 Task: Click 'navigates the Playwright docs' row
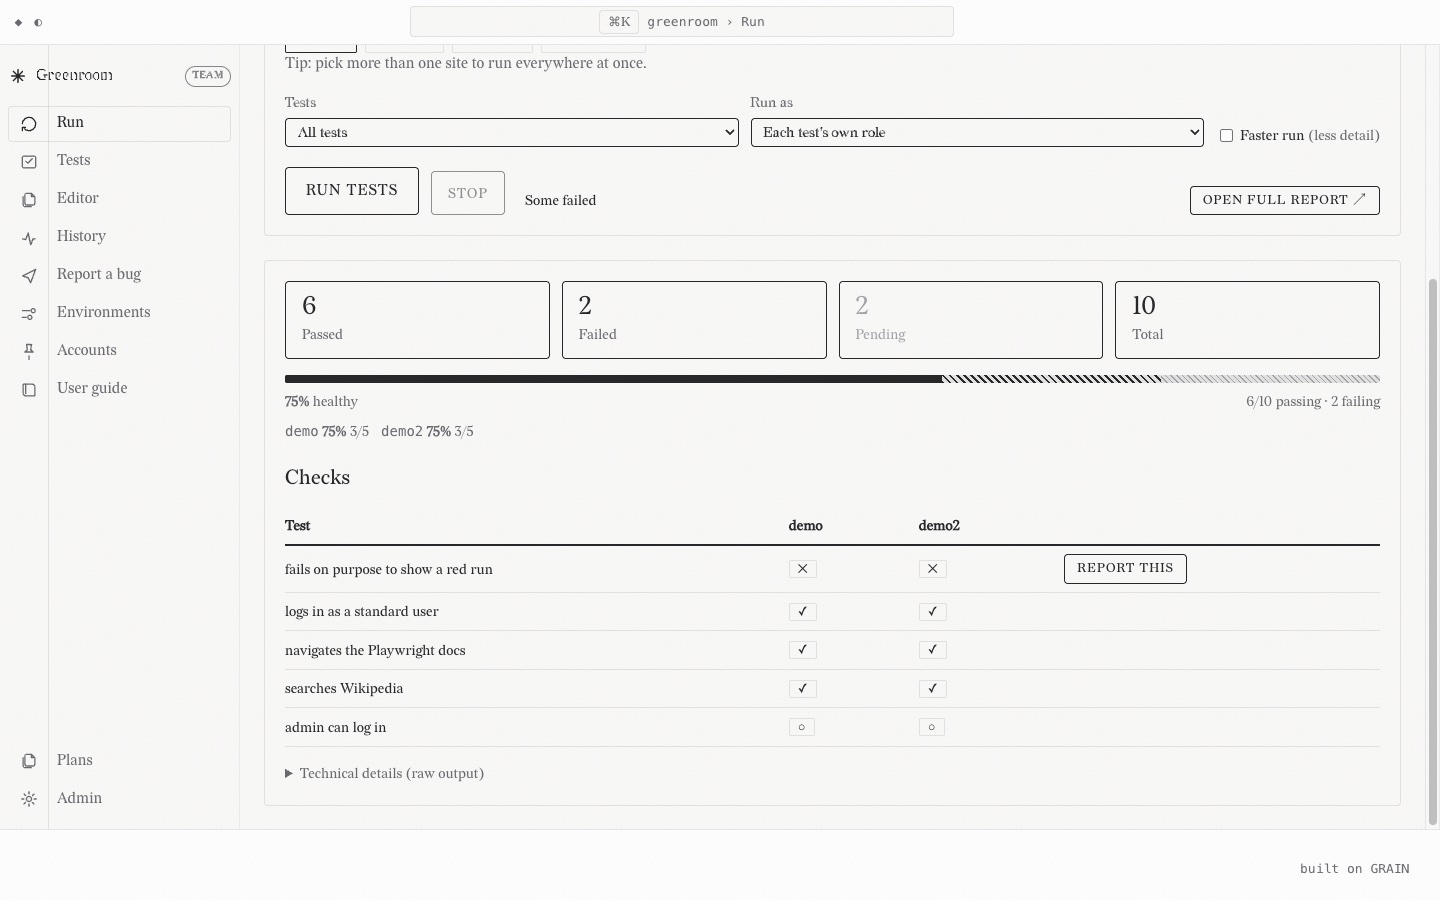pyautogui.click(x=832, y=650)
